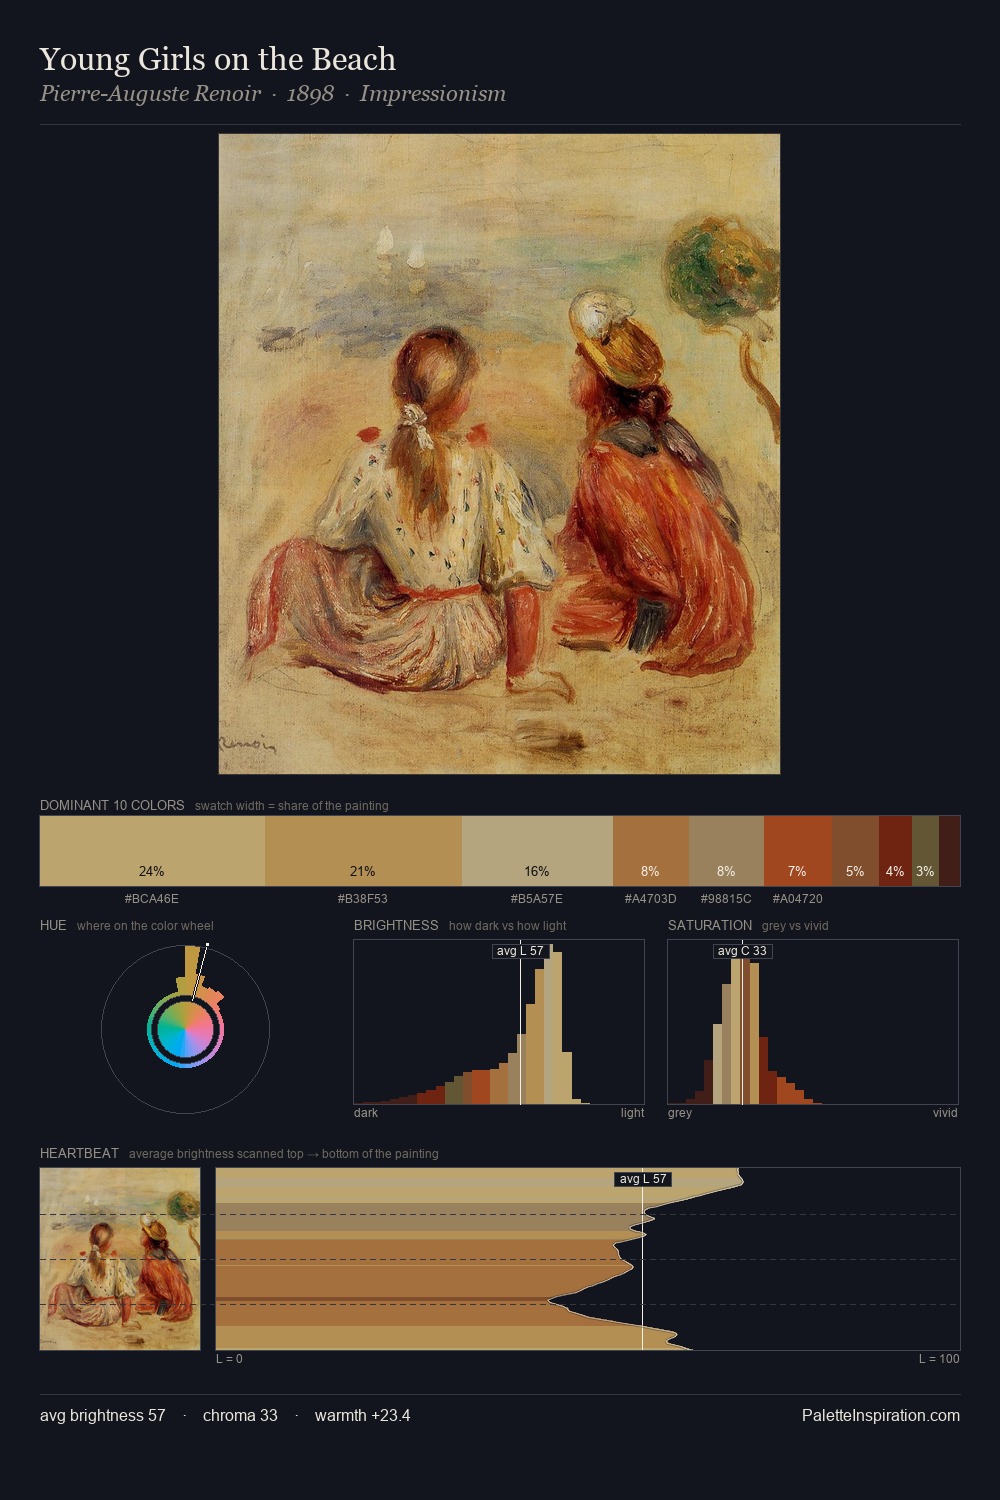Click the title Young Girls on the Beach
Image resolution: width=1000 pixels, height=1500 pixels.
tap(218, 59)
